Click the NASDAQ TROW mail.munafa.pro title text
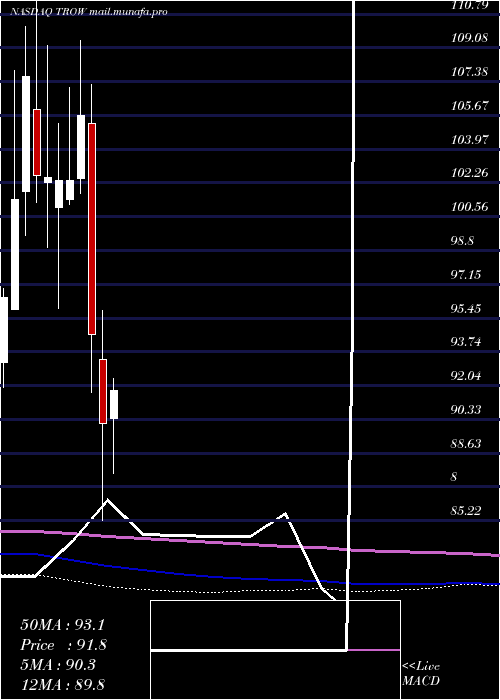The height and width of the screenshot is (700, 500). click(x=88, y=12)
